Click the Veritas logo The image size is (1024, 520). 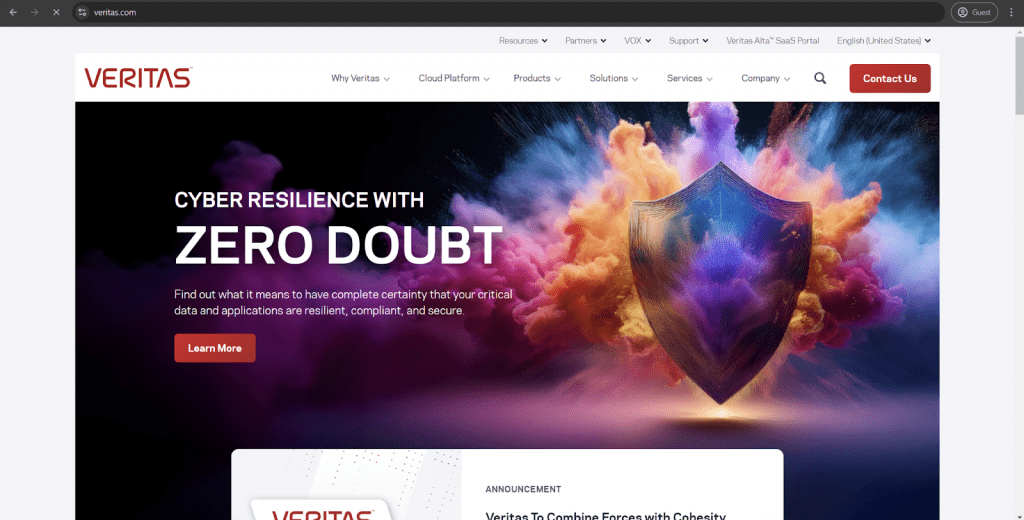point(138,78)
